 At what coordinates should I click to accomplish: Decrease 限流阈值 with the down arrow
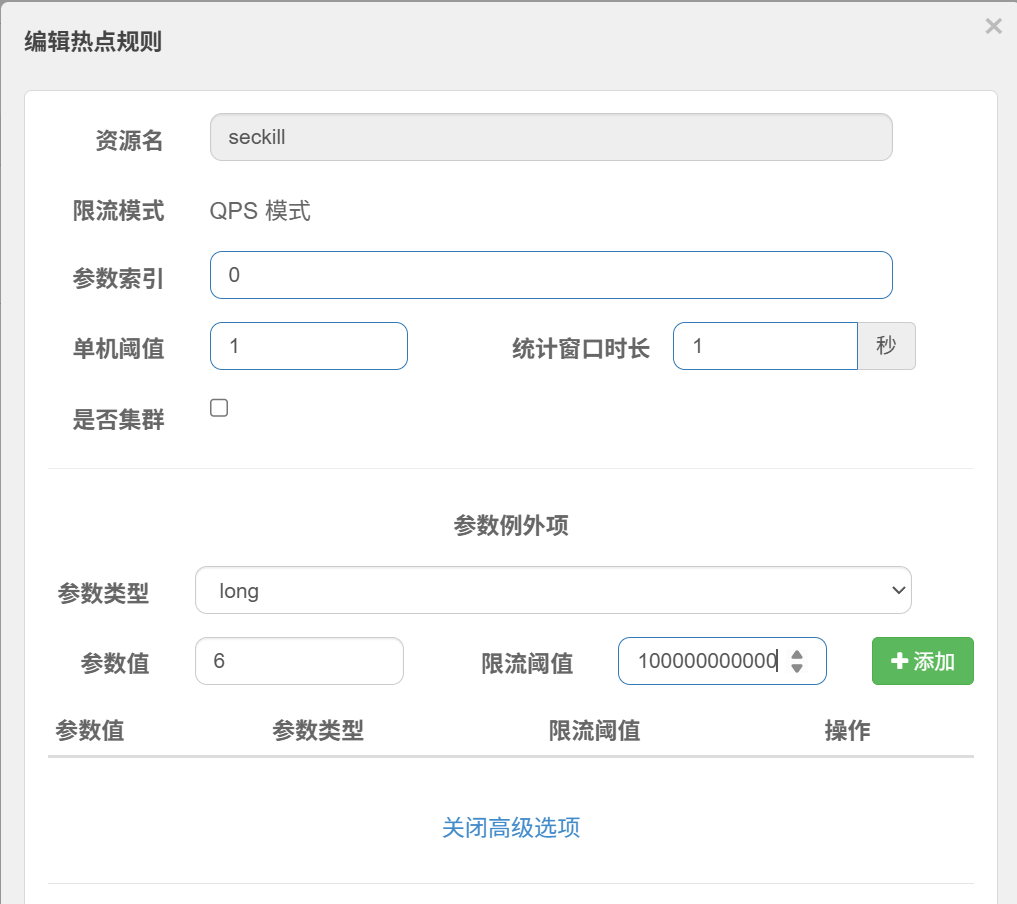coord(797,668)
